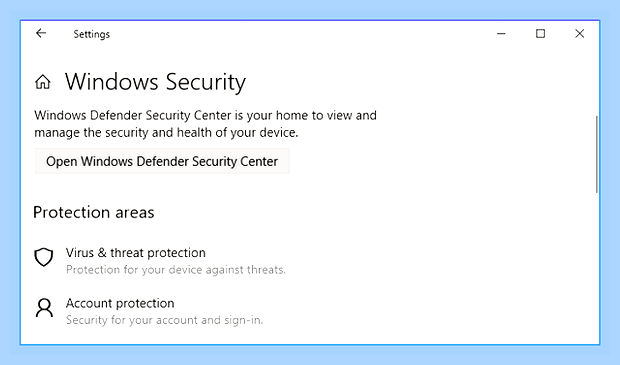The height and width of the screenshot is (365, 620).
Task: Minimize the Settings window
Action: click(501, 34)
